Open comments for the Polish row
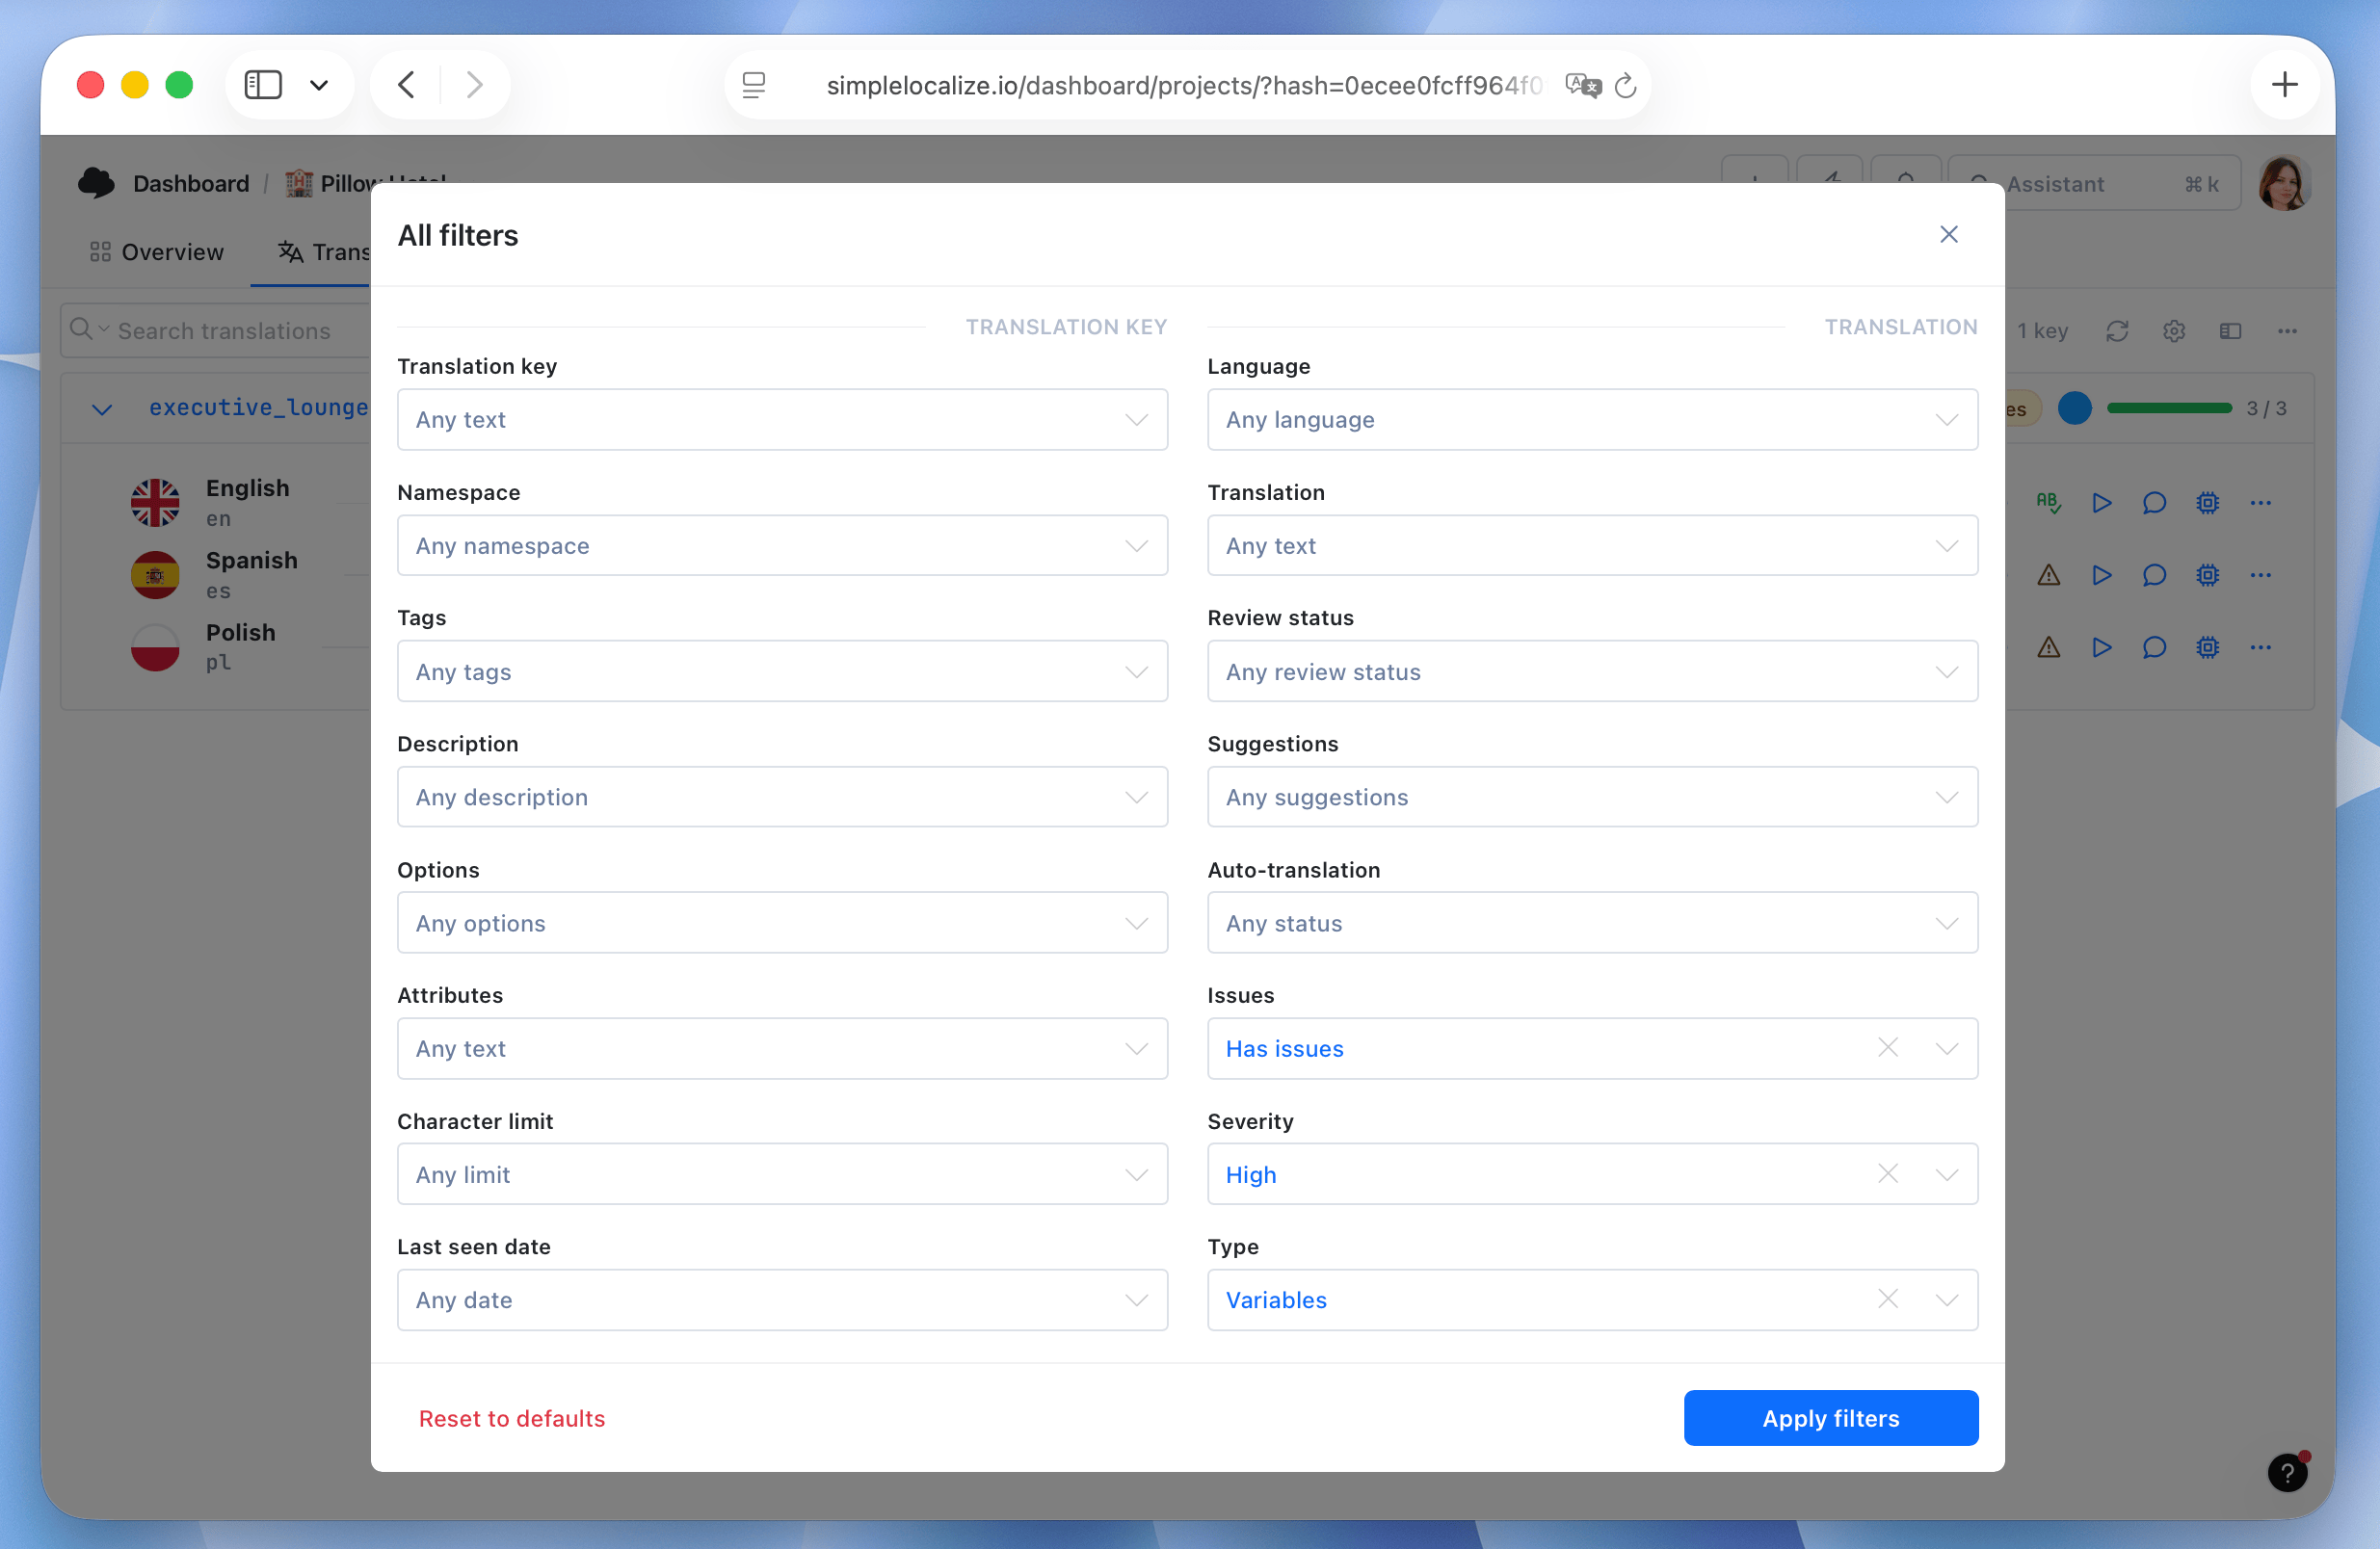 [x=2154, y=647]
